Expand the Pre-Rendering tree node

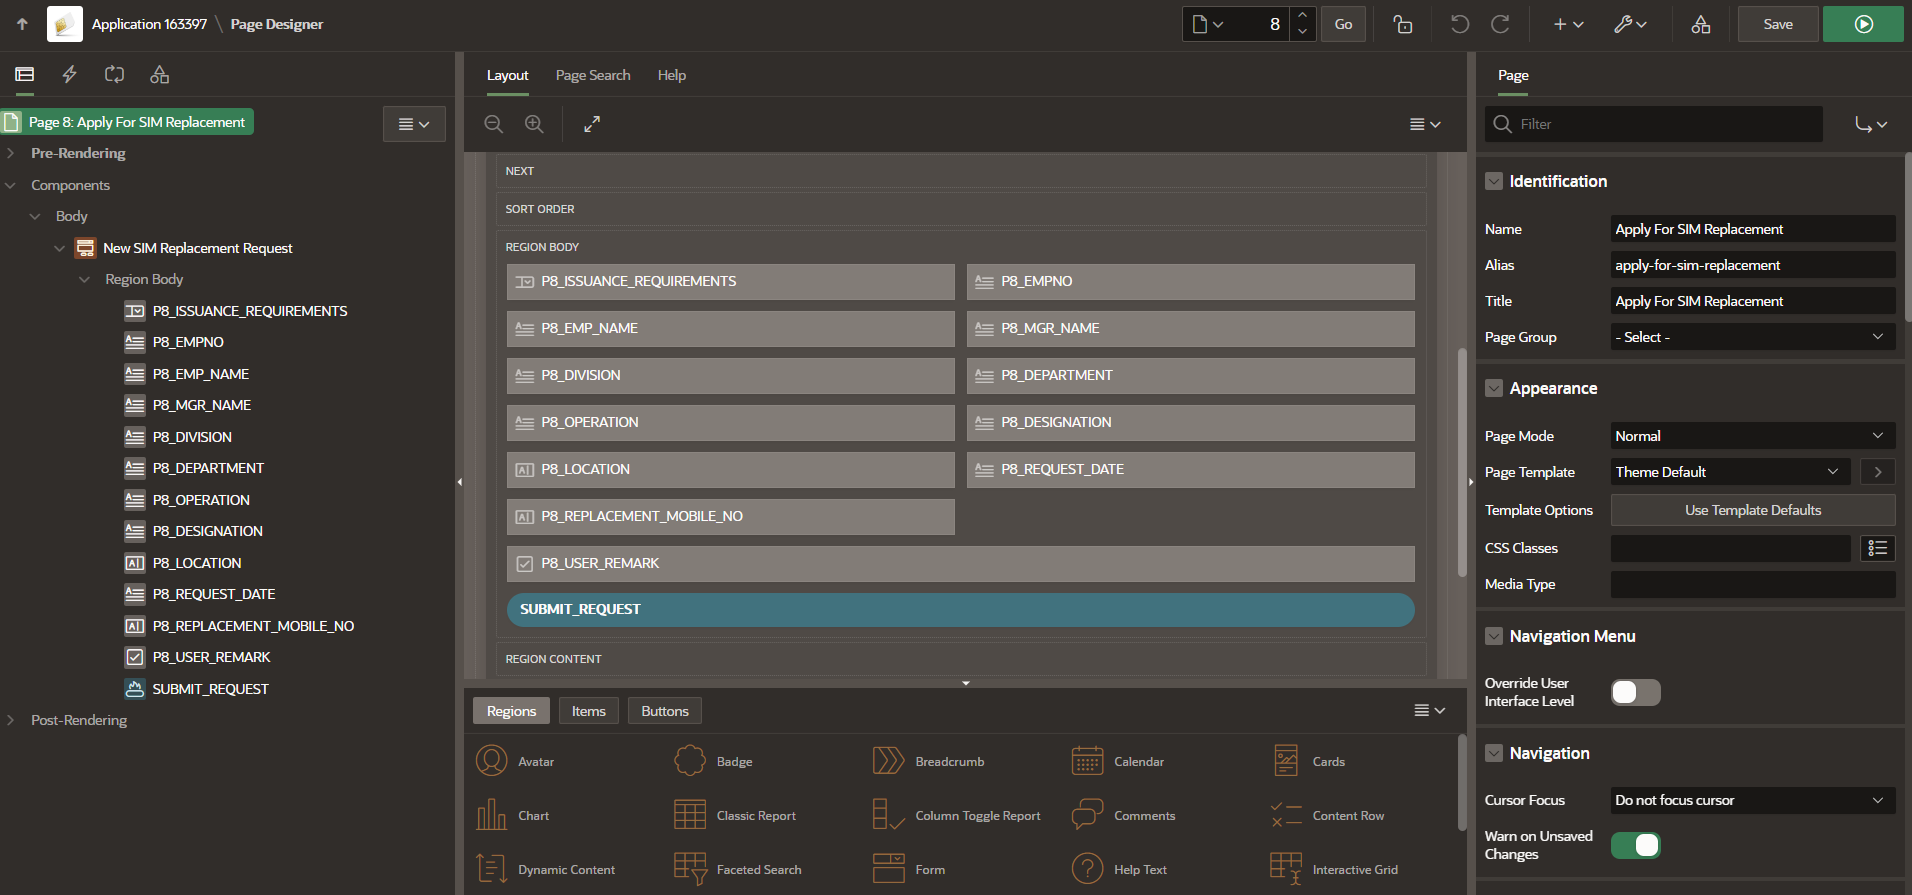11,153
